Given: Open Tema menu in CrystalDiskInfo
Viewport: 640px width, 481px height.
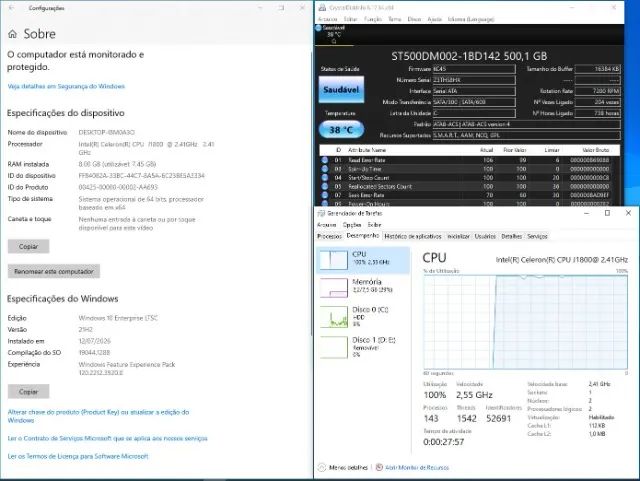Looking at the screenshot, I should (394, 19).
